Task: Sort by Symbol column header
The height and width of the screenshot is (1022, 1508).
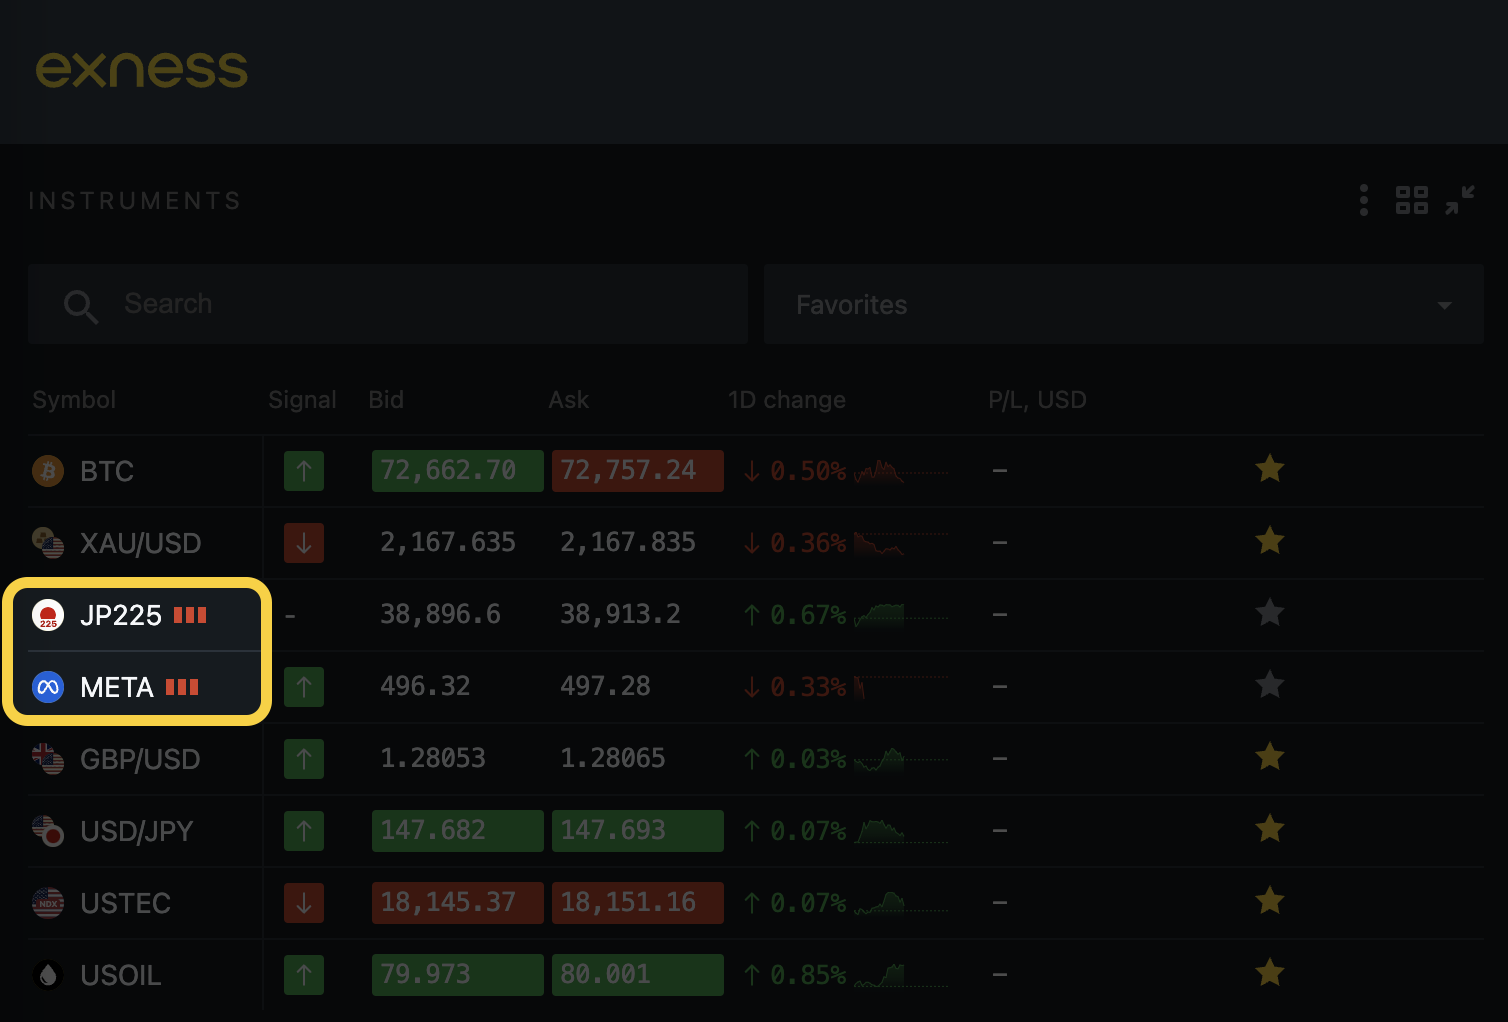Action: 74,400
